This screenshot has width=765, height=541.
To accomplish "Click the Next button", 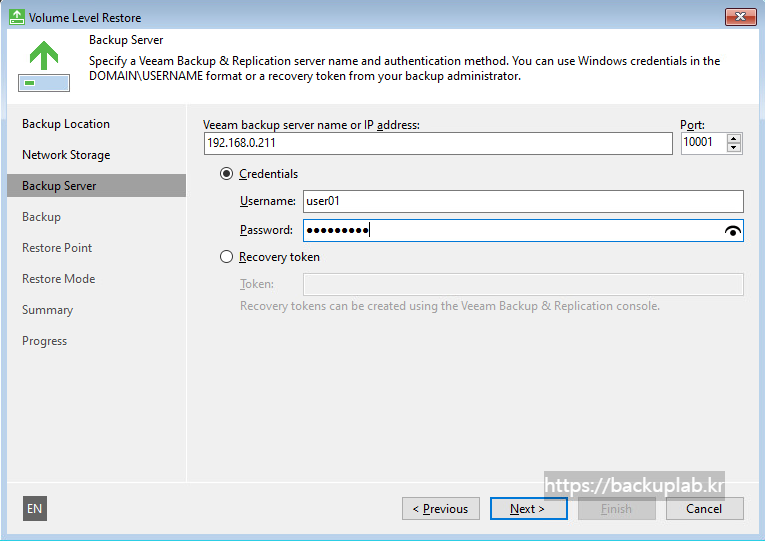I will [x=528, y=508].
